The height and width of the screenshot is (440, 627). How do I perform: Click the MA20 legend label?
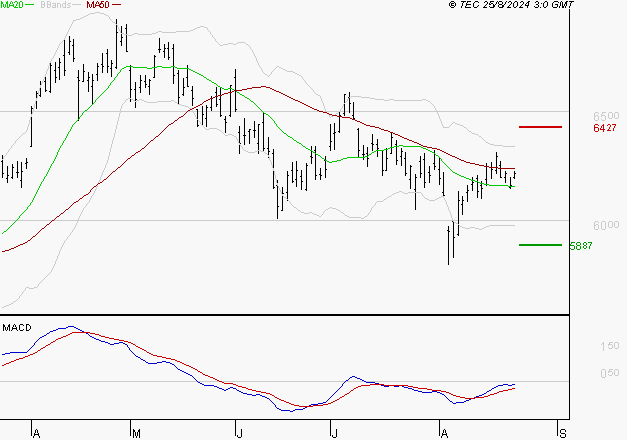click(12, 5)
